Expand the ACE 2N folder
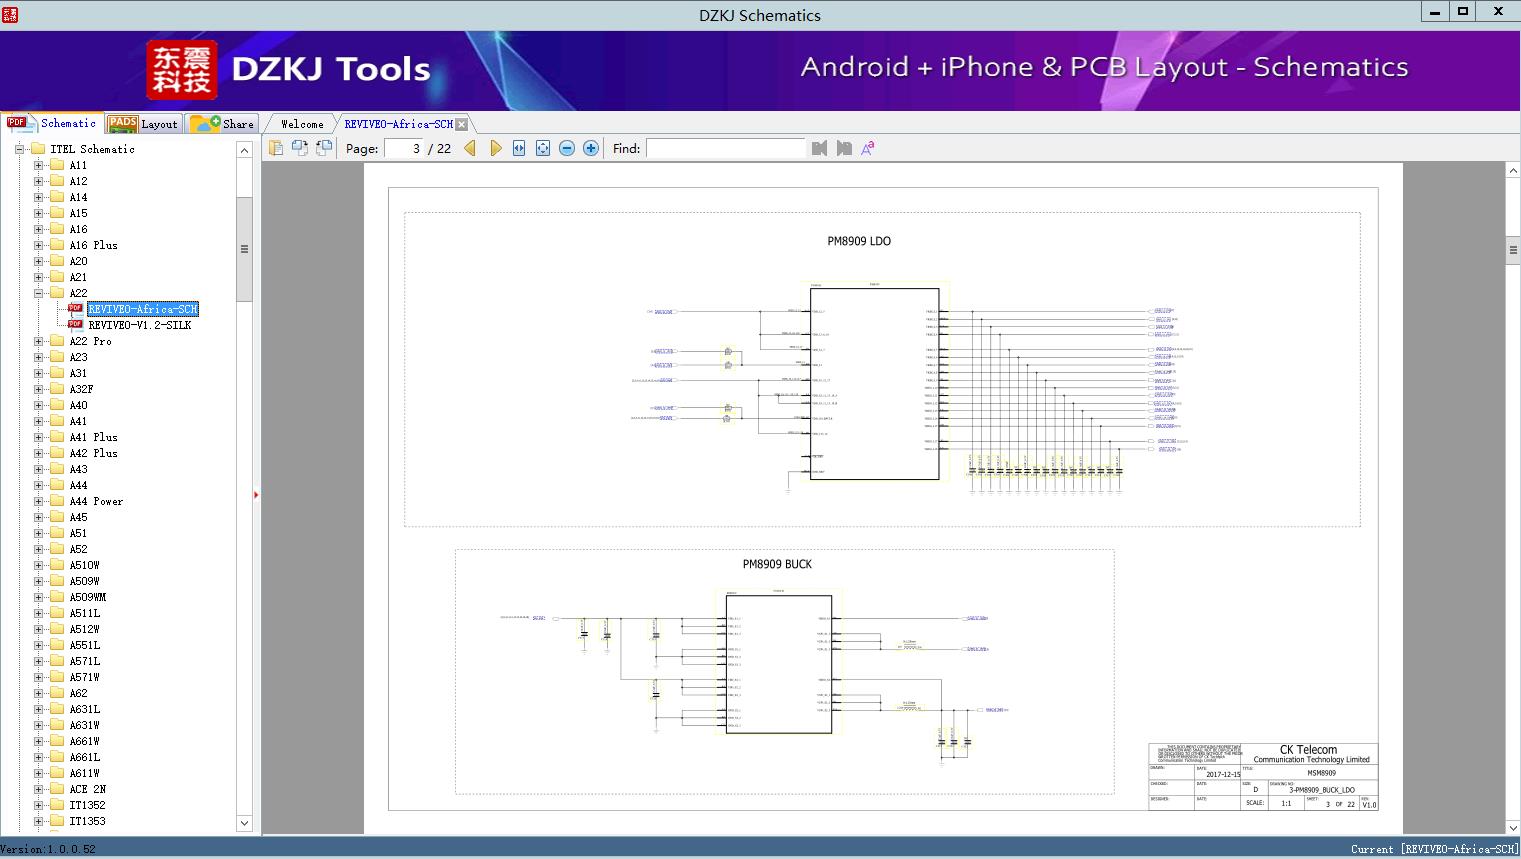1521x859 pixels. pos(39,789)
